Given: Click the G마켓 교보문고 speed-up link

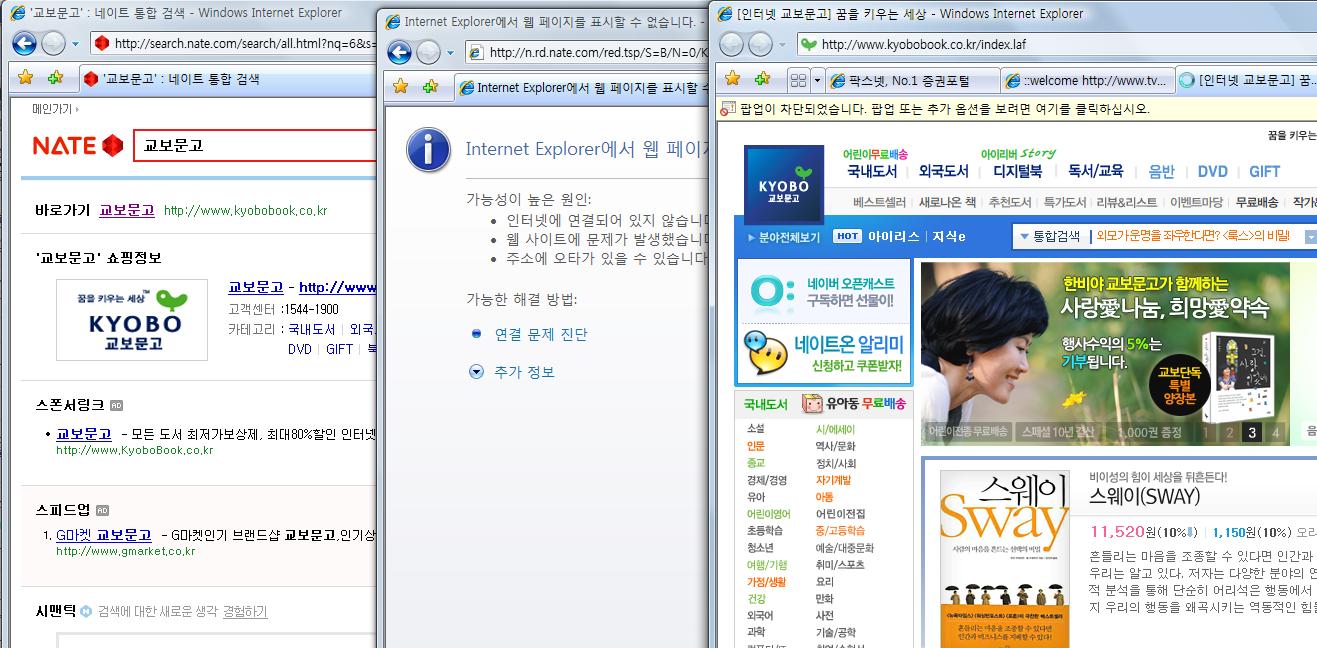Looking at the screenshot, I should (104, 535).
